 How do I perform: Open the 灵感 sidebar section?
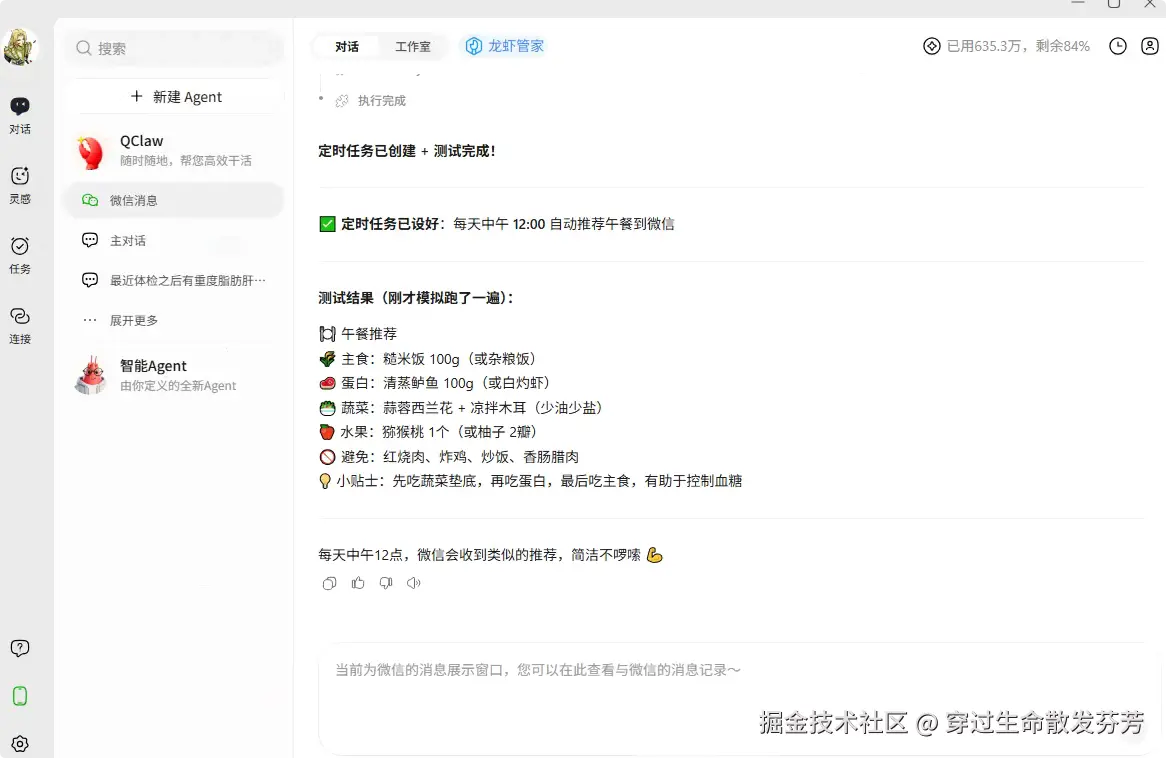[20, 185]
